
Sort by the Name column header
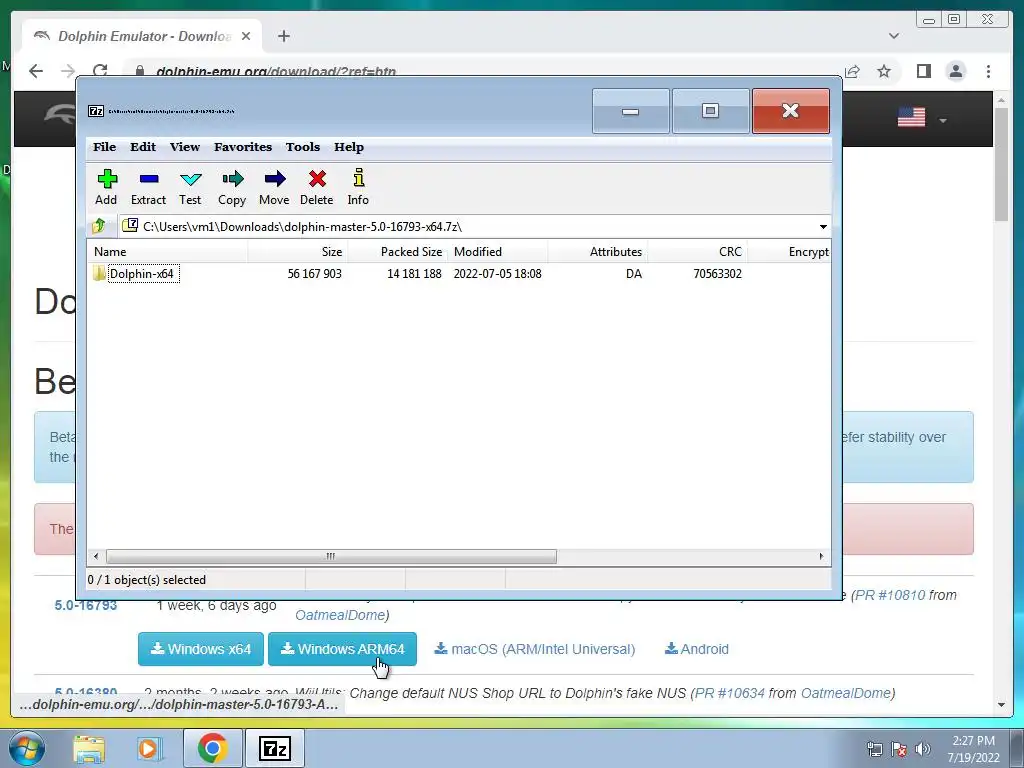[167, 251]
